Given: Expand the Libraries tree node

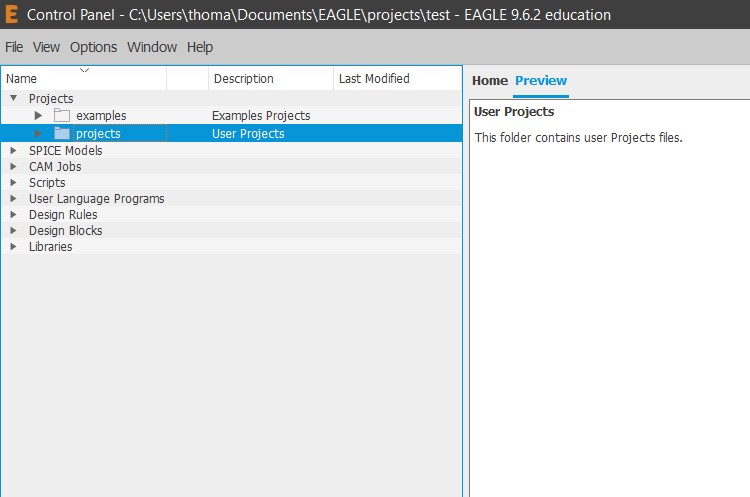Looking at the screenshot, I should 14,247.
